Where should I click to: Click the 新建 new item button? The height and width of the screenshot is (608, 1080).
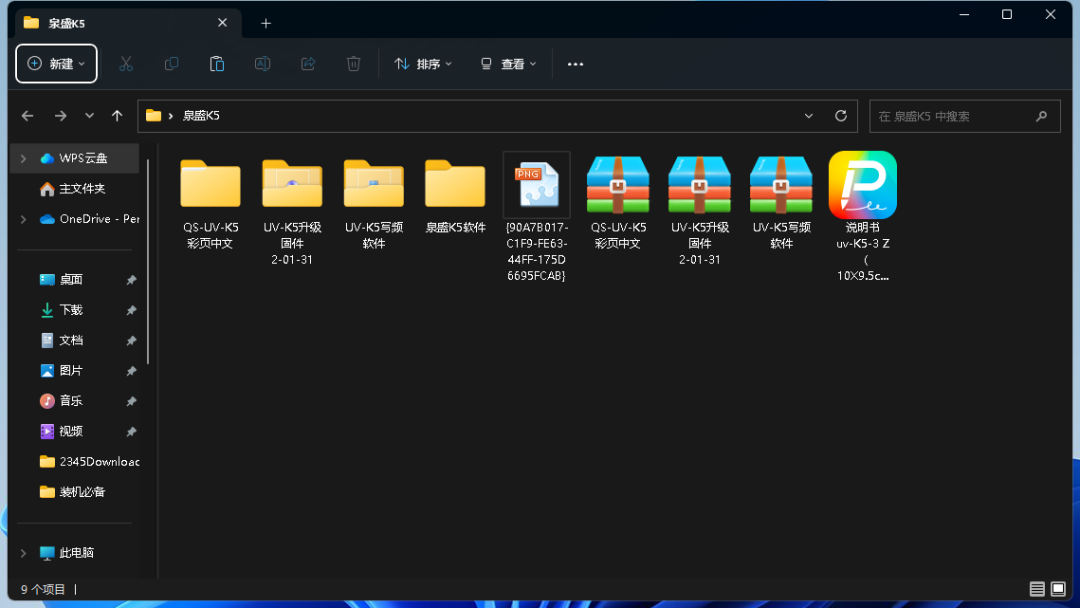(x=56, y=64)
